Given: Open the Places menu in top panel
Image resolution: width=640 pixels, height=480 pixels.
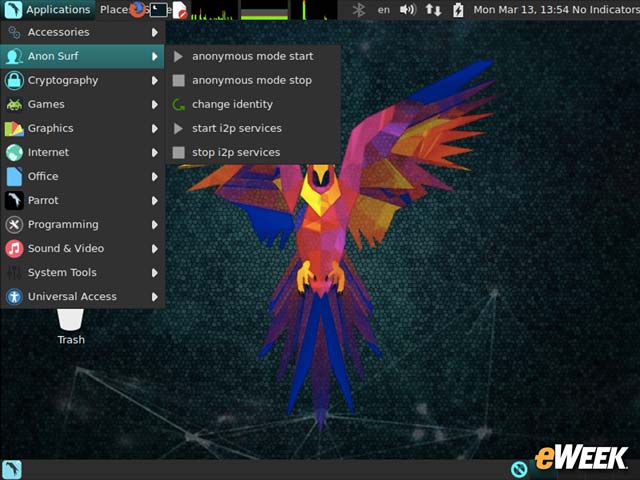Looking at the screenshot, I should coord(114,9).
